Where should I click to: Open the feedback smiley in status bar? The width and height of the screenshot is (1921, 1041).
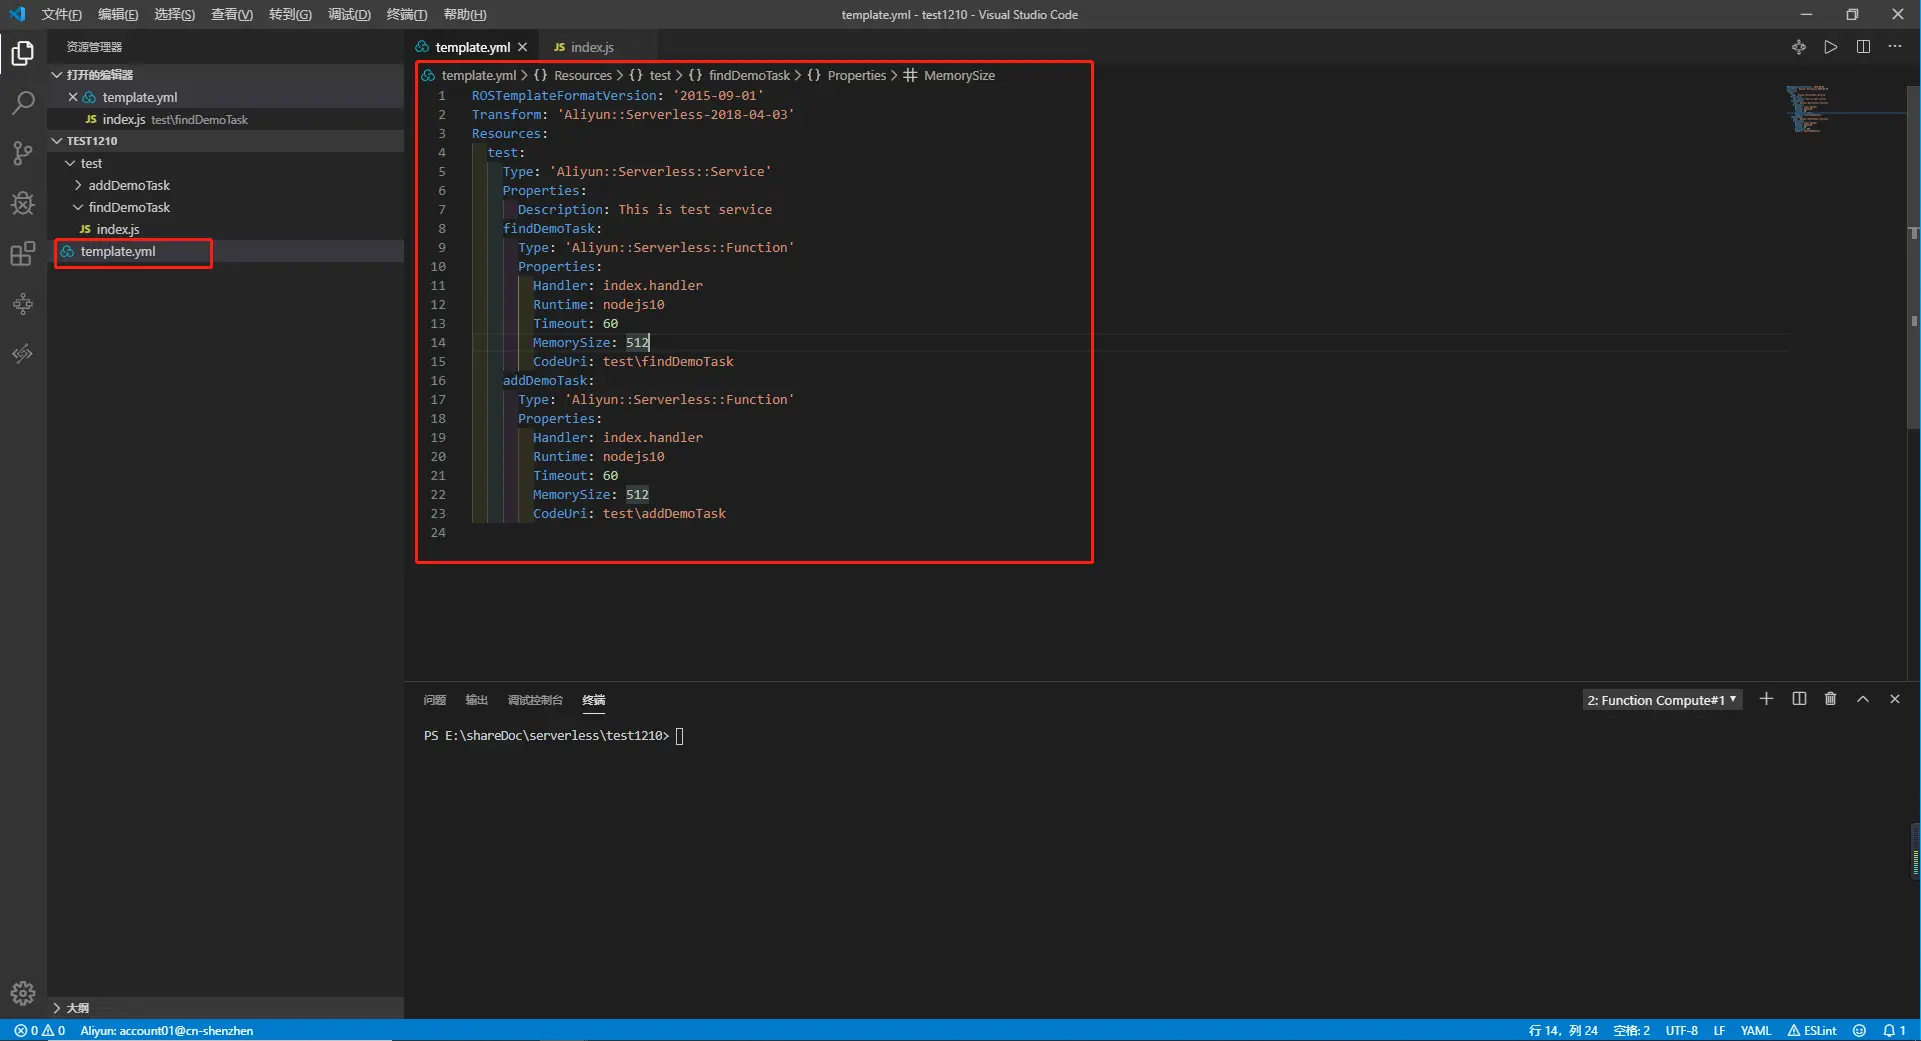pos(1859,1030)
